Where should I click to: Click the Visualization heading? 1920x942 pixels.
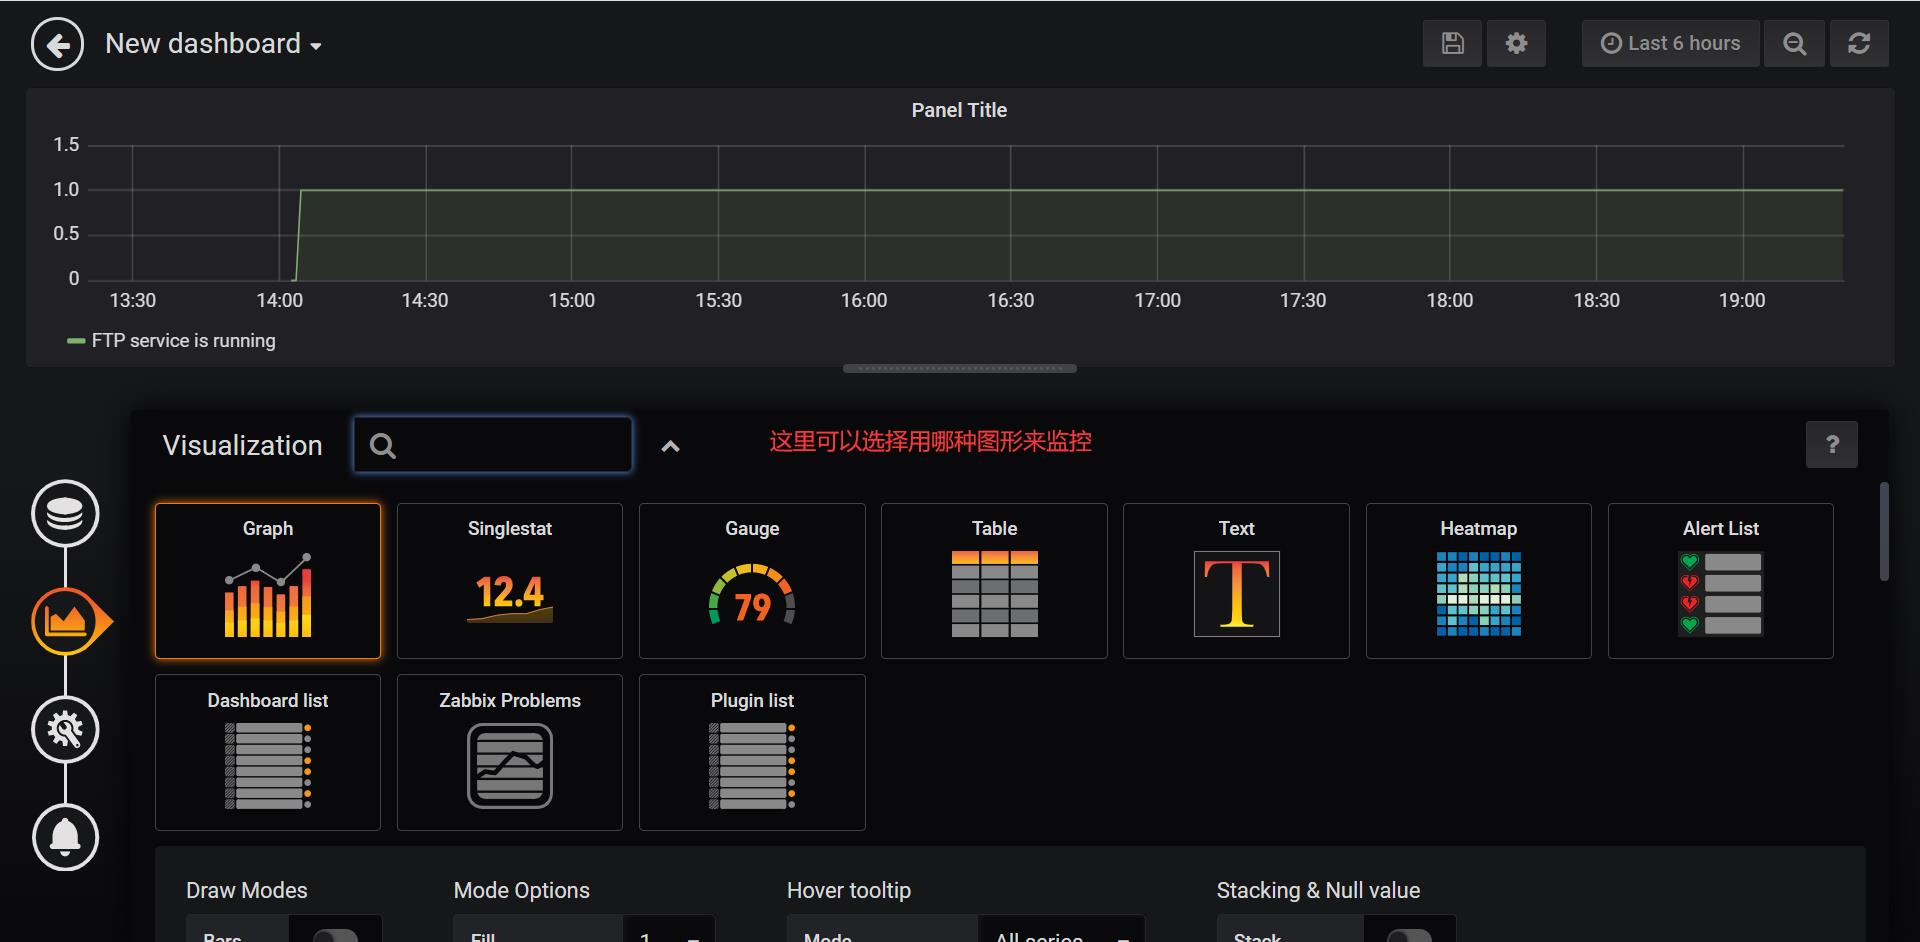243,445
